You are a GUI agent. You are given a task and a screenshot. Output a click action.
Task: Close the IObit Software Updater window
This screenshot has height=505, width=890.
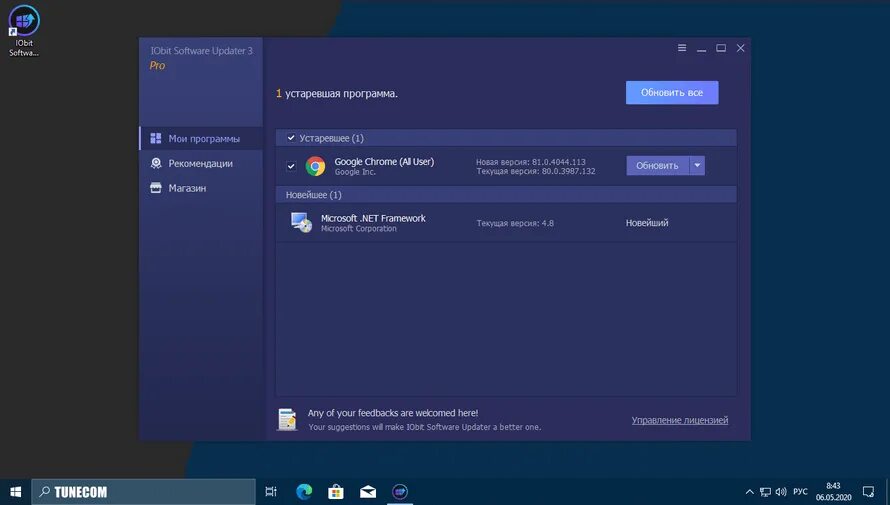coord(741,48)
